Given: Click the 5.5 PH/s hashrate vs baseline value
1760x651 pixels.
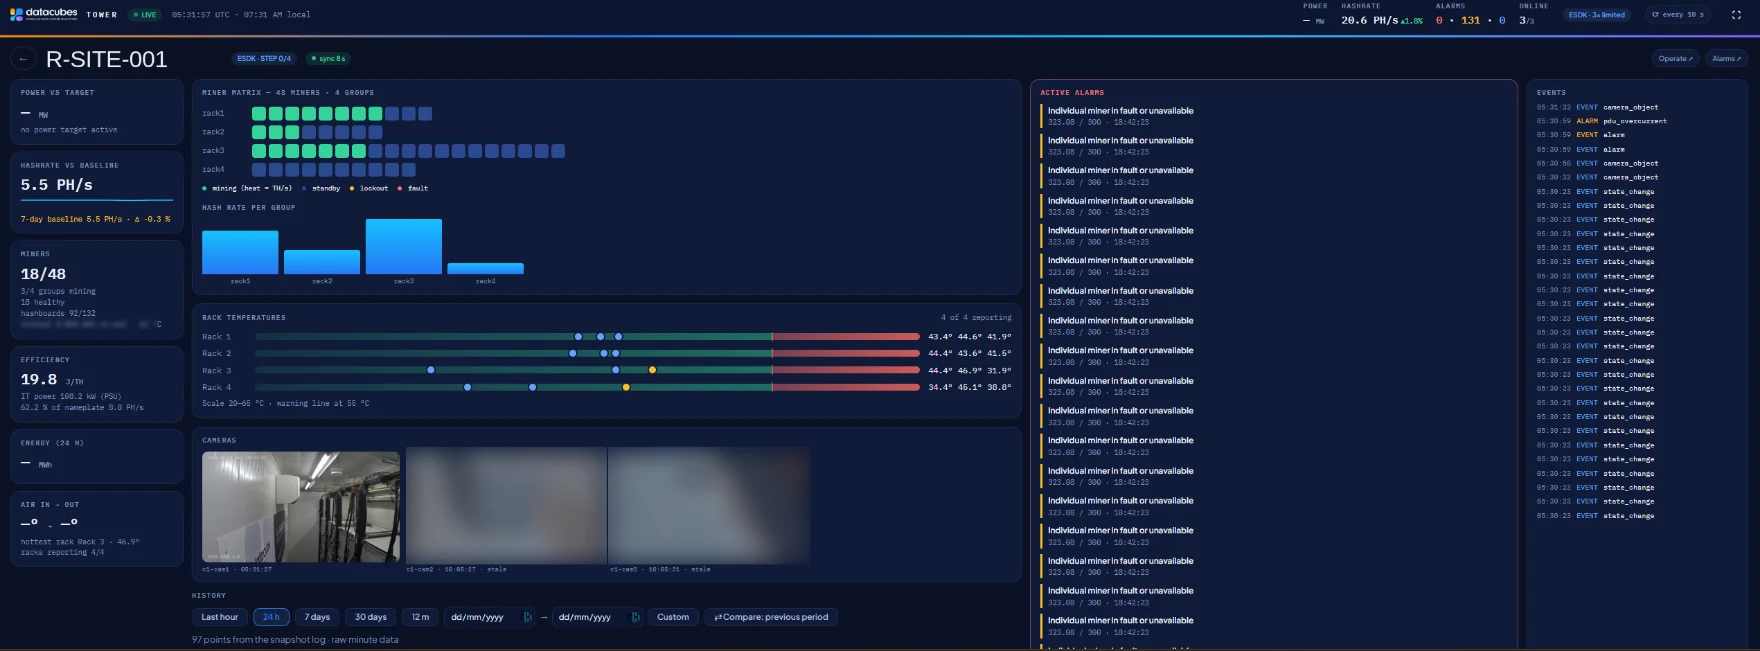Looking at the screenshot, I should point(57,185).
